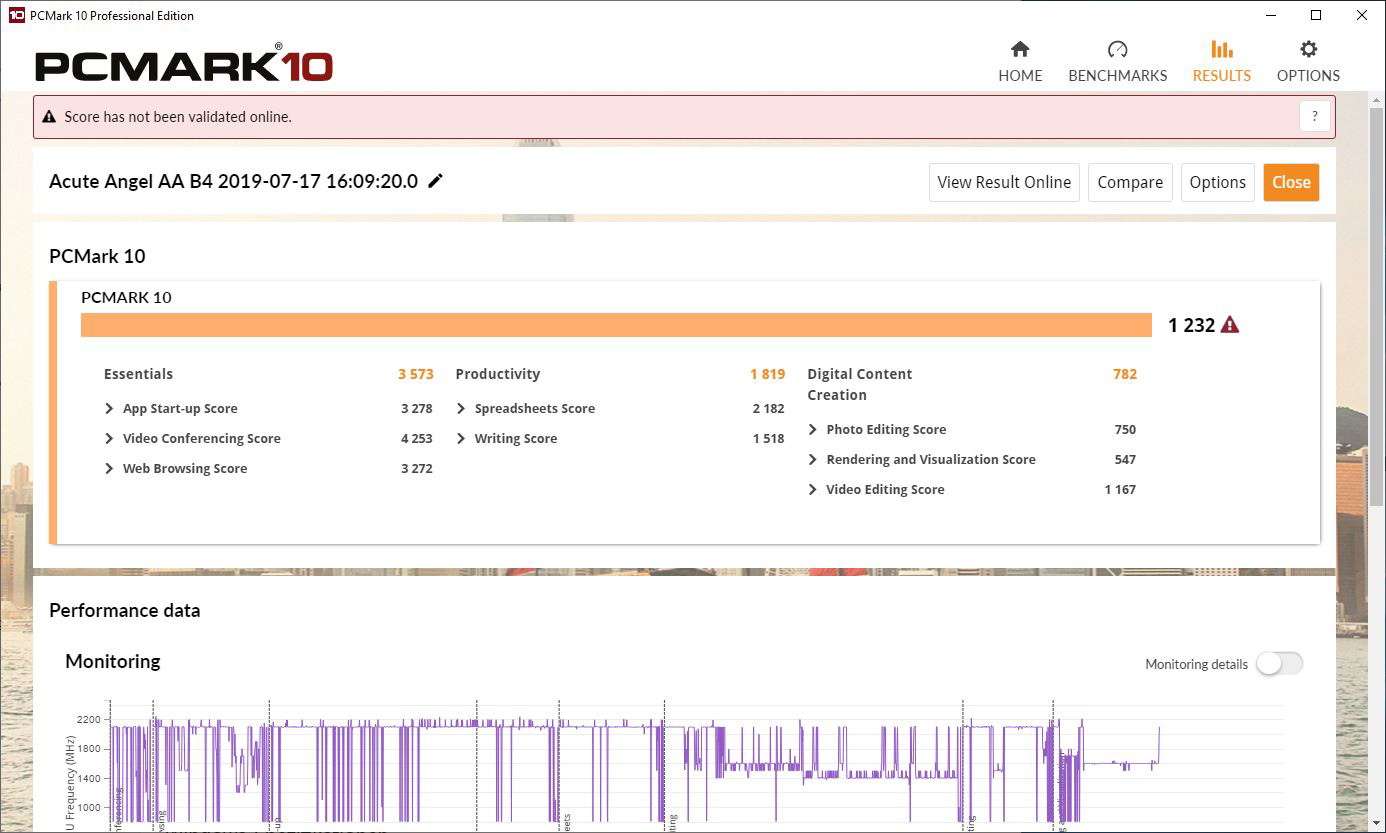Click the pencil edit icon beside result name
Screen dimensions: 1386x833
tap(435, 181)
